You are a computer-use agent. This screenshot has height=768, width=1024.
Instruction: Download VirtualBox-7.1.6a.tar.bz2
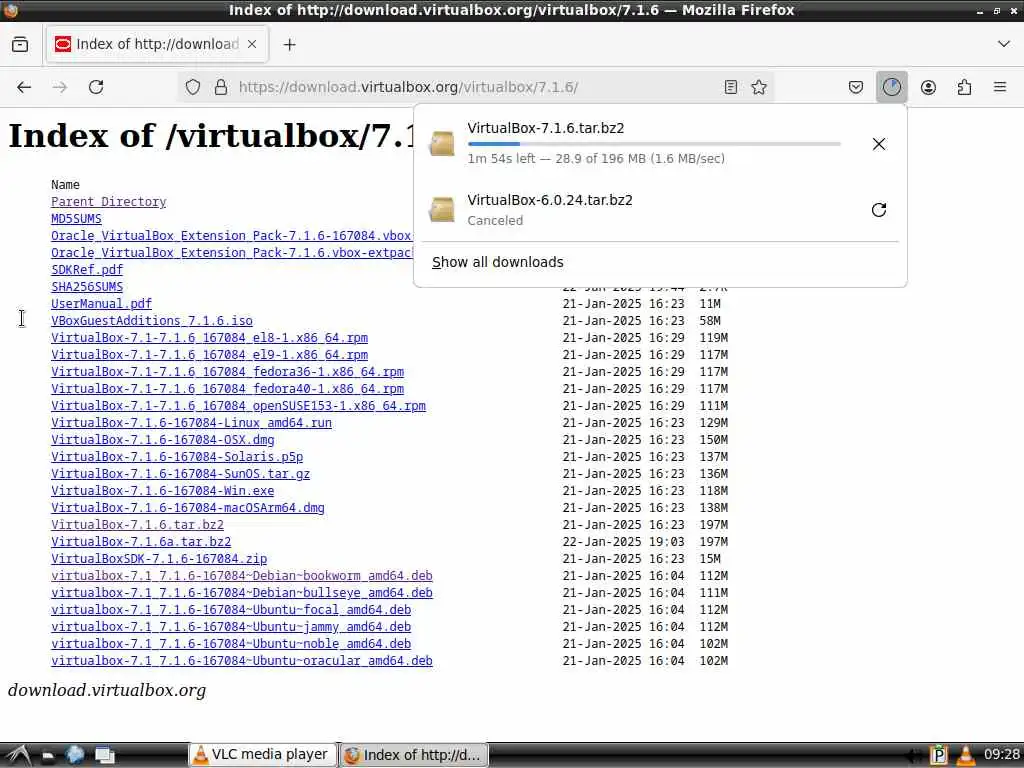141,541
